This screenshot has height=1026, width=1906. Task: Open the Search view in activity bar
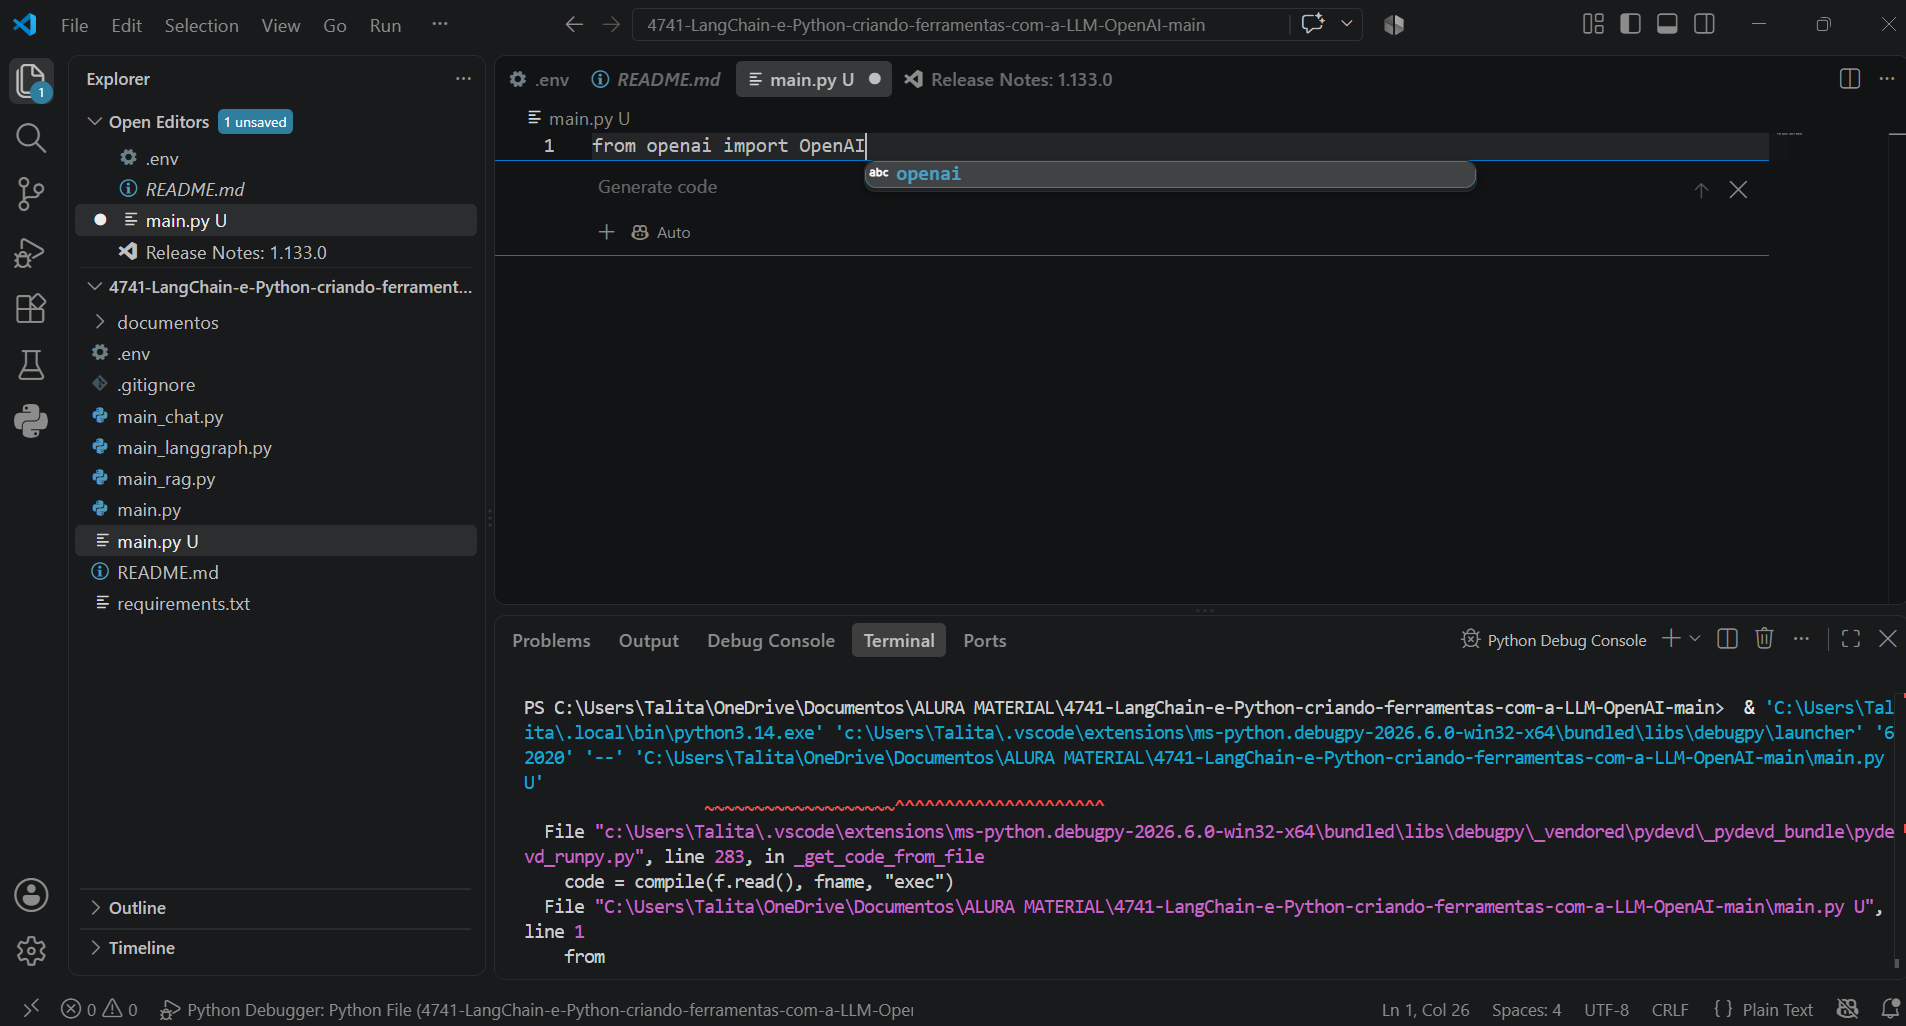pyautogui.click(x=31, y=138)
